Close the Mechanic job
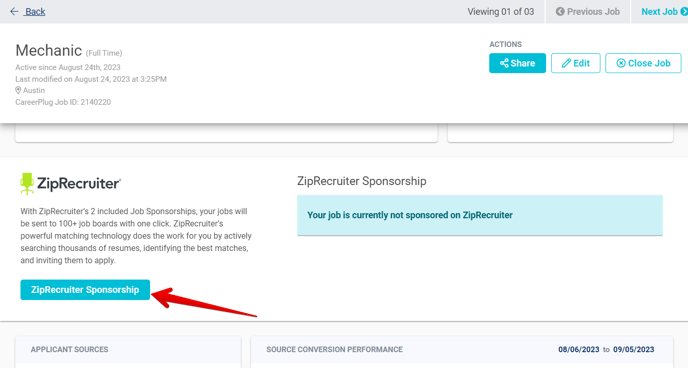This screenshot has width=688, height=368. click(643, 63)
